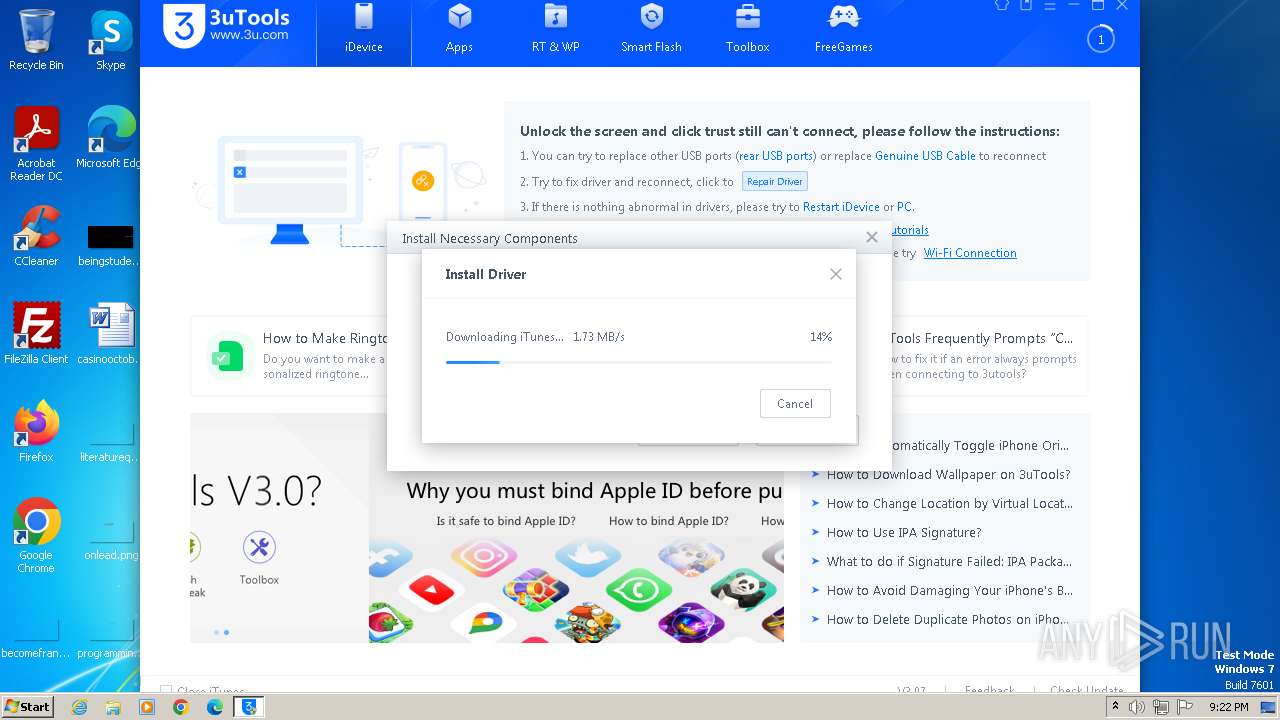
Task: Open the rear USB ports link
Action: pos(776,156)
